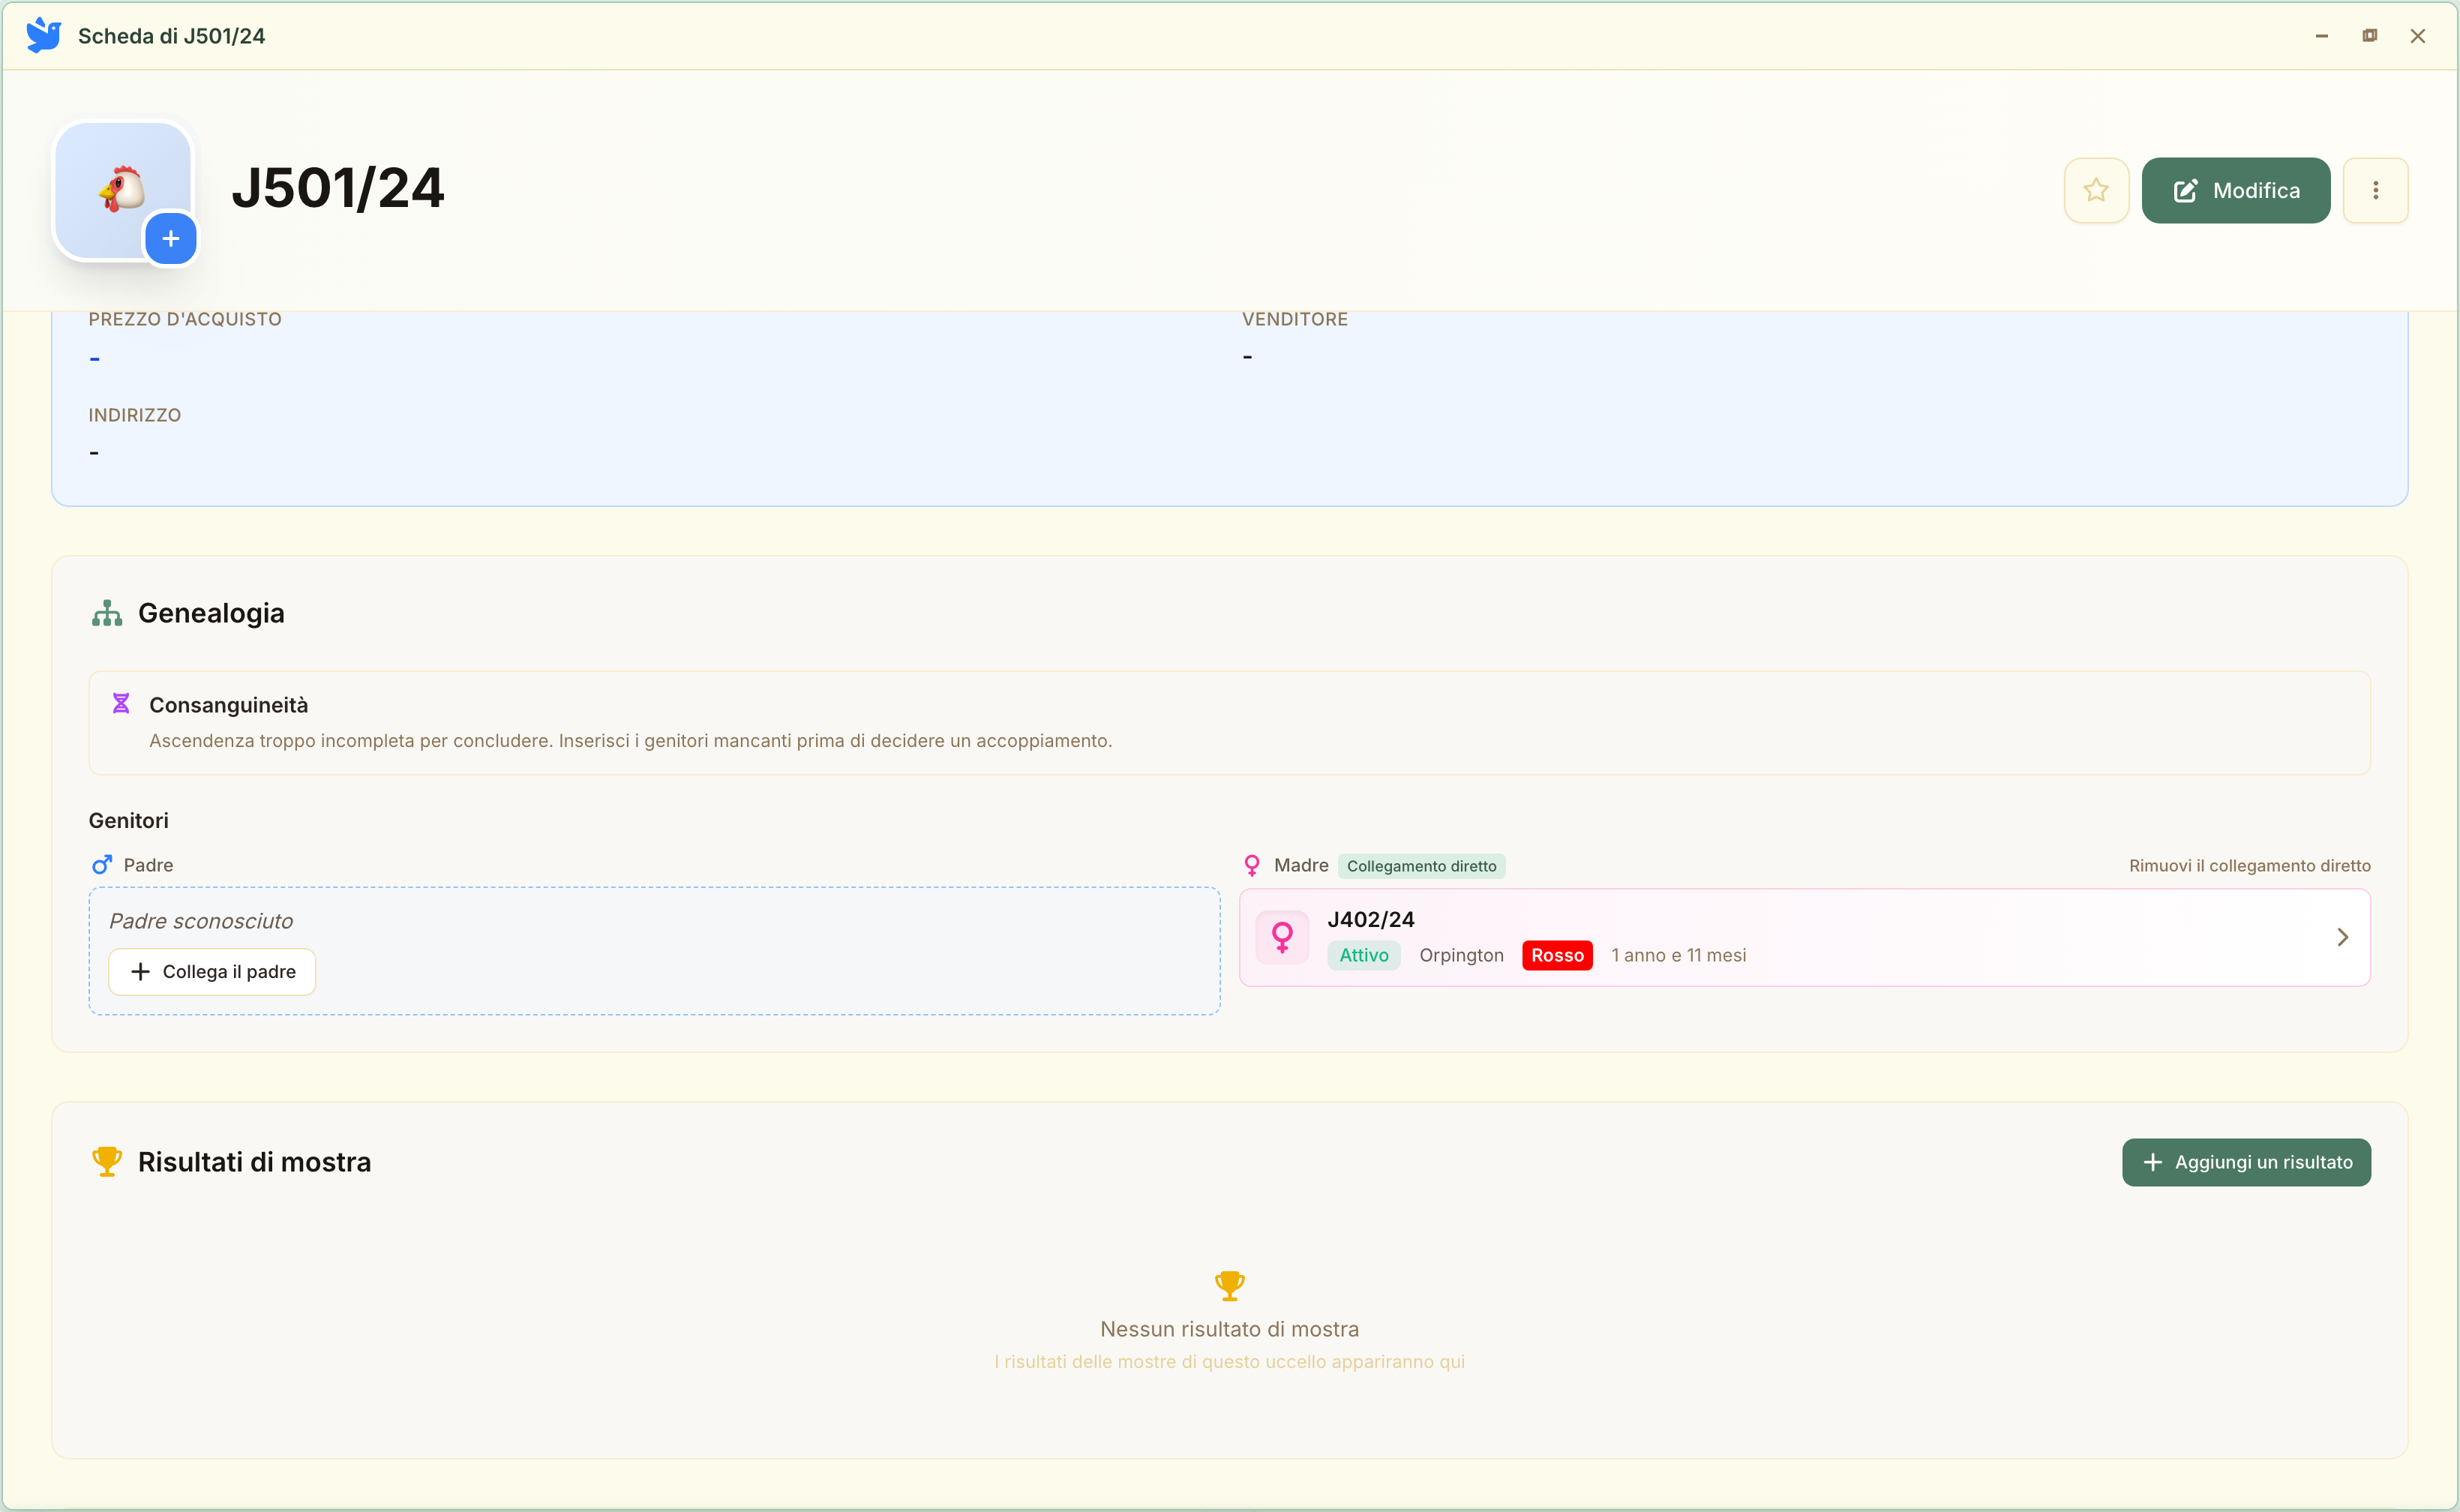This screenshot has width=2460, height=1512.
Task: Click Rimuovi il collegamento diretto link
Action: 2249,866
